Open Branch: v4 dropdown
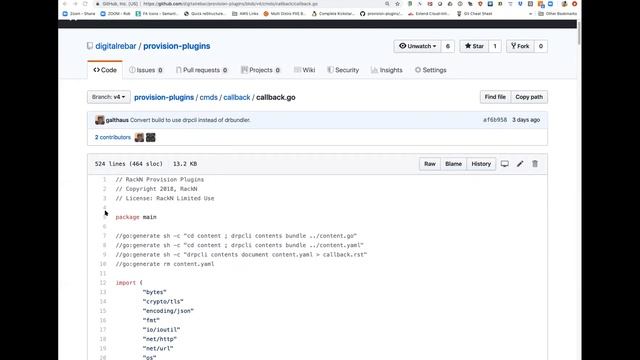The width and height of the screenshot is (640, 360). pyautogui.click(x=109, y=97)
